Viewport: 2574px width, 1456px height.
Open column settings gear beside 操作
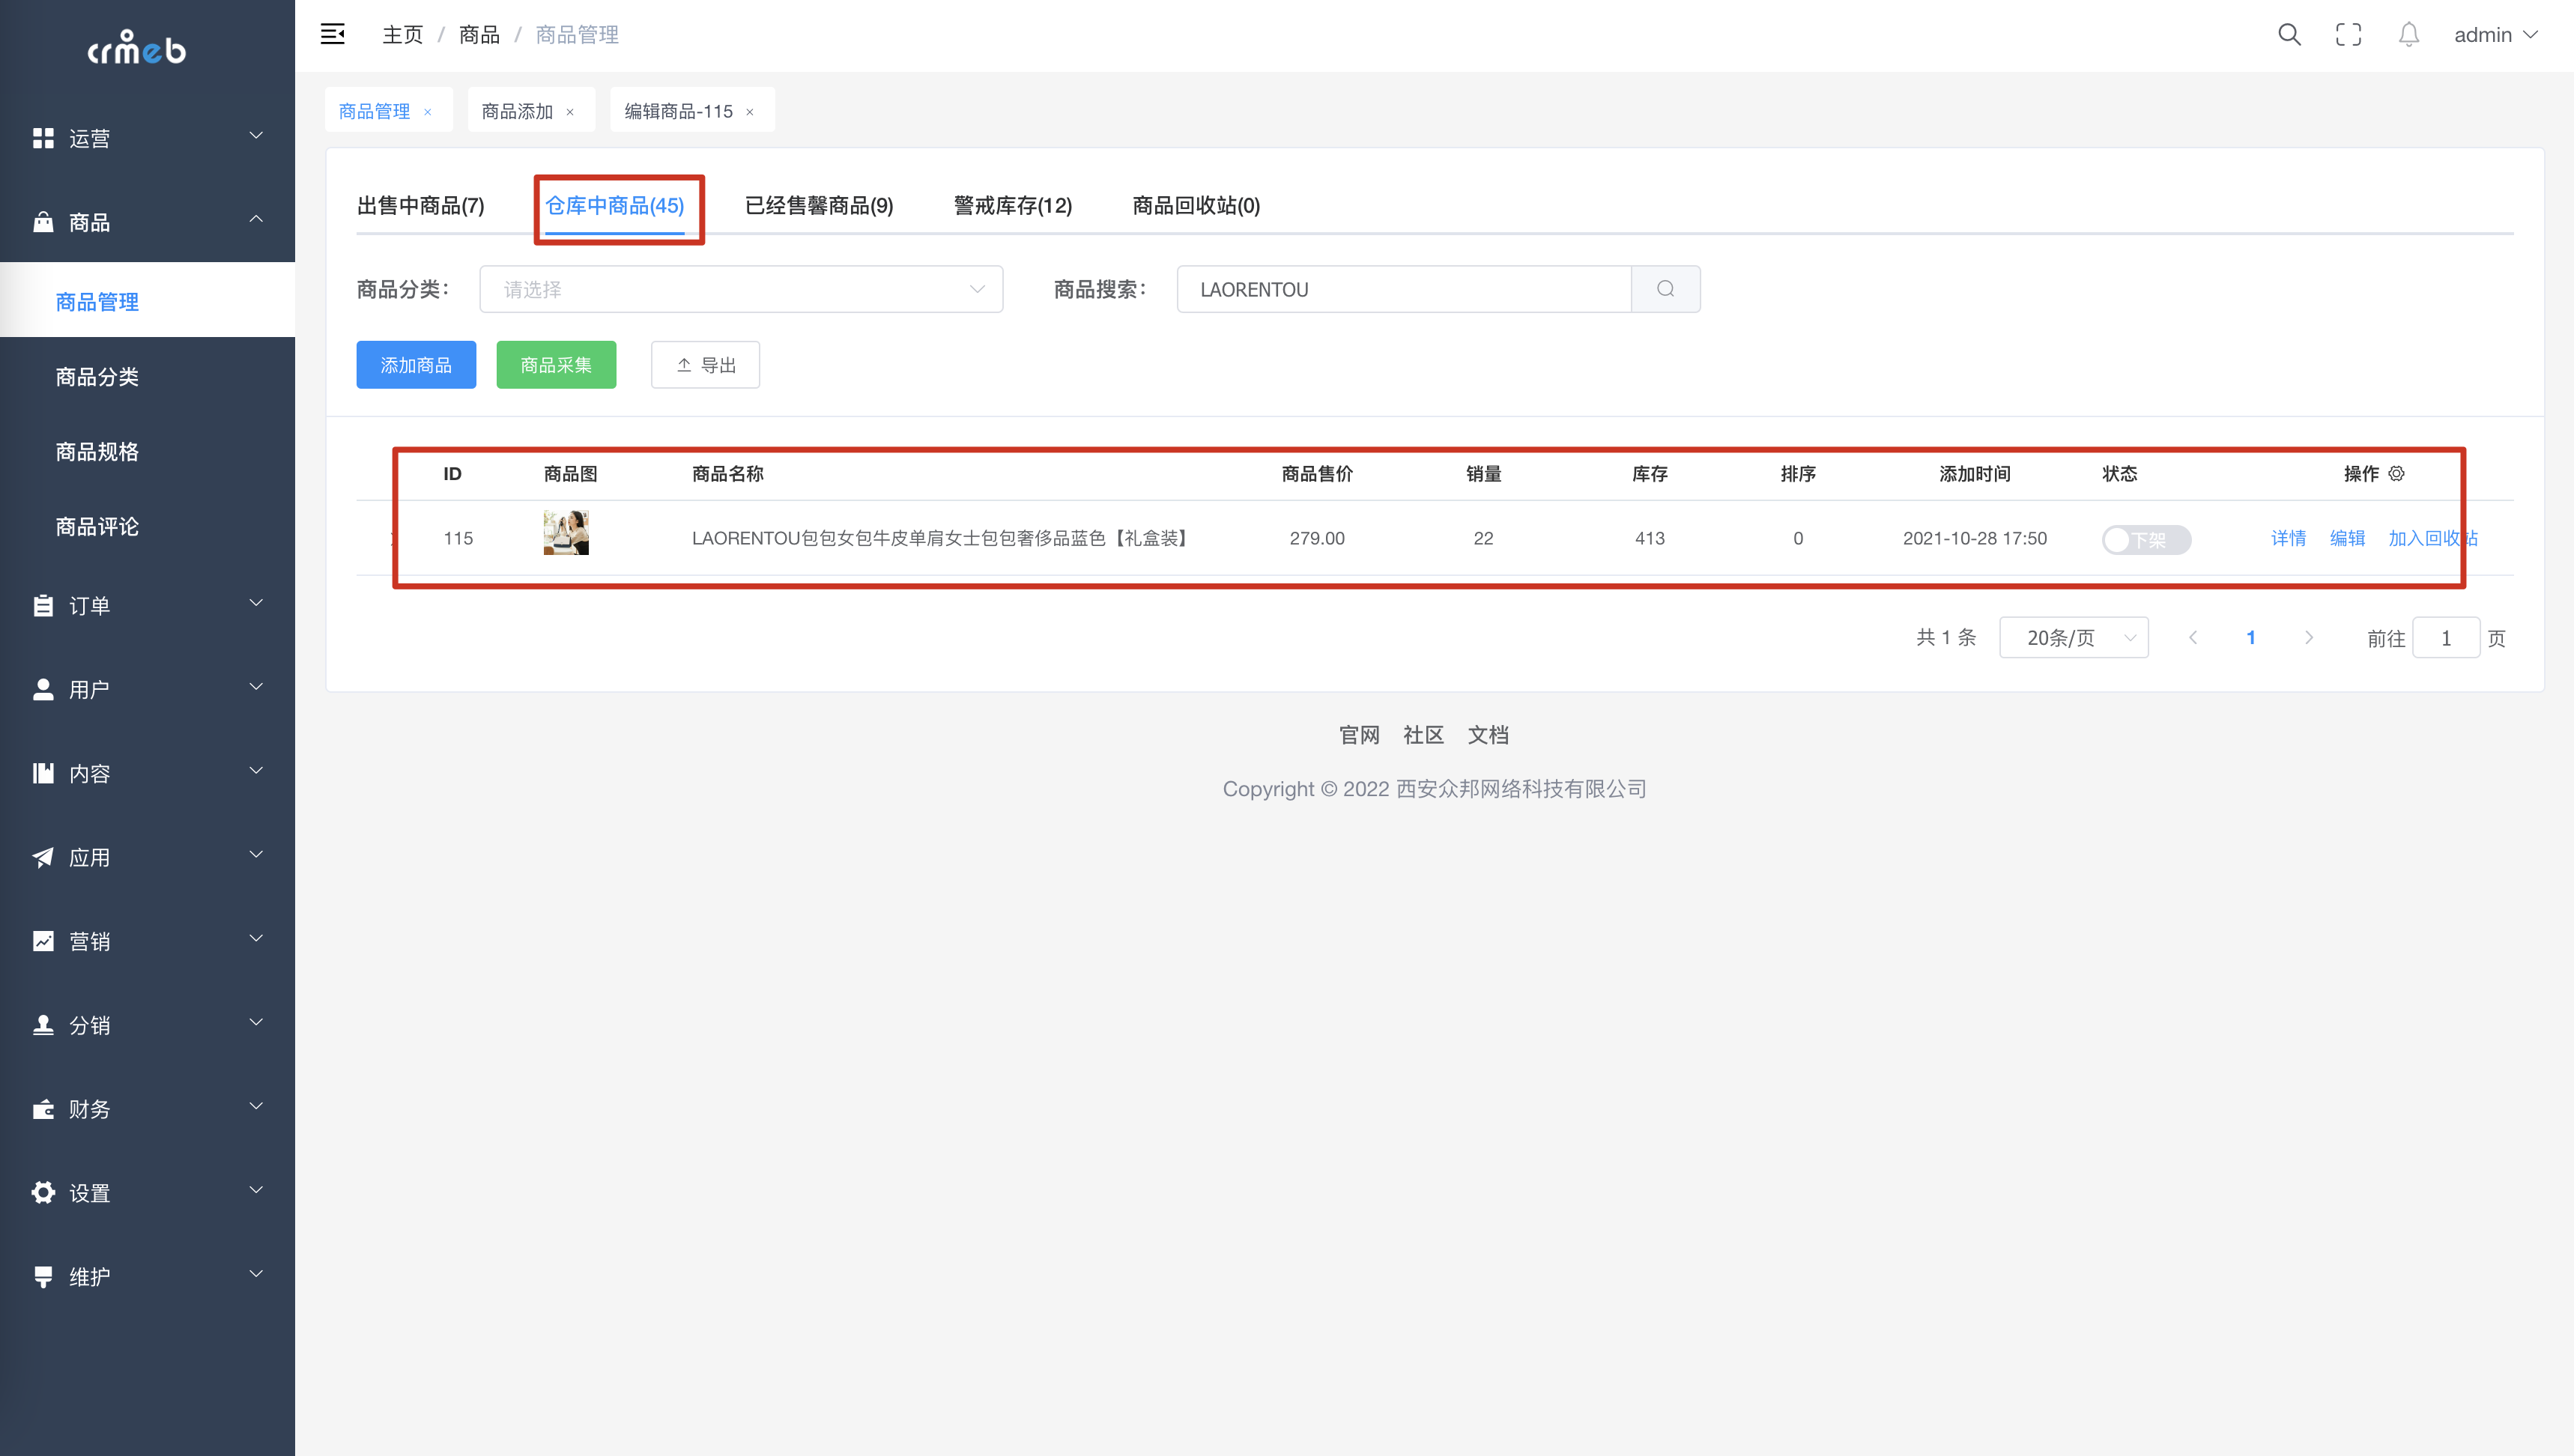pos(2397,474)
